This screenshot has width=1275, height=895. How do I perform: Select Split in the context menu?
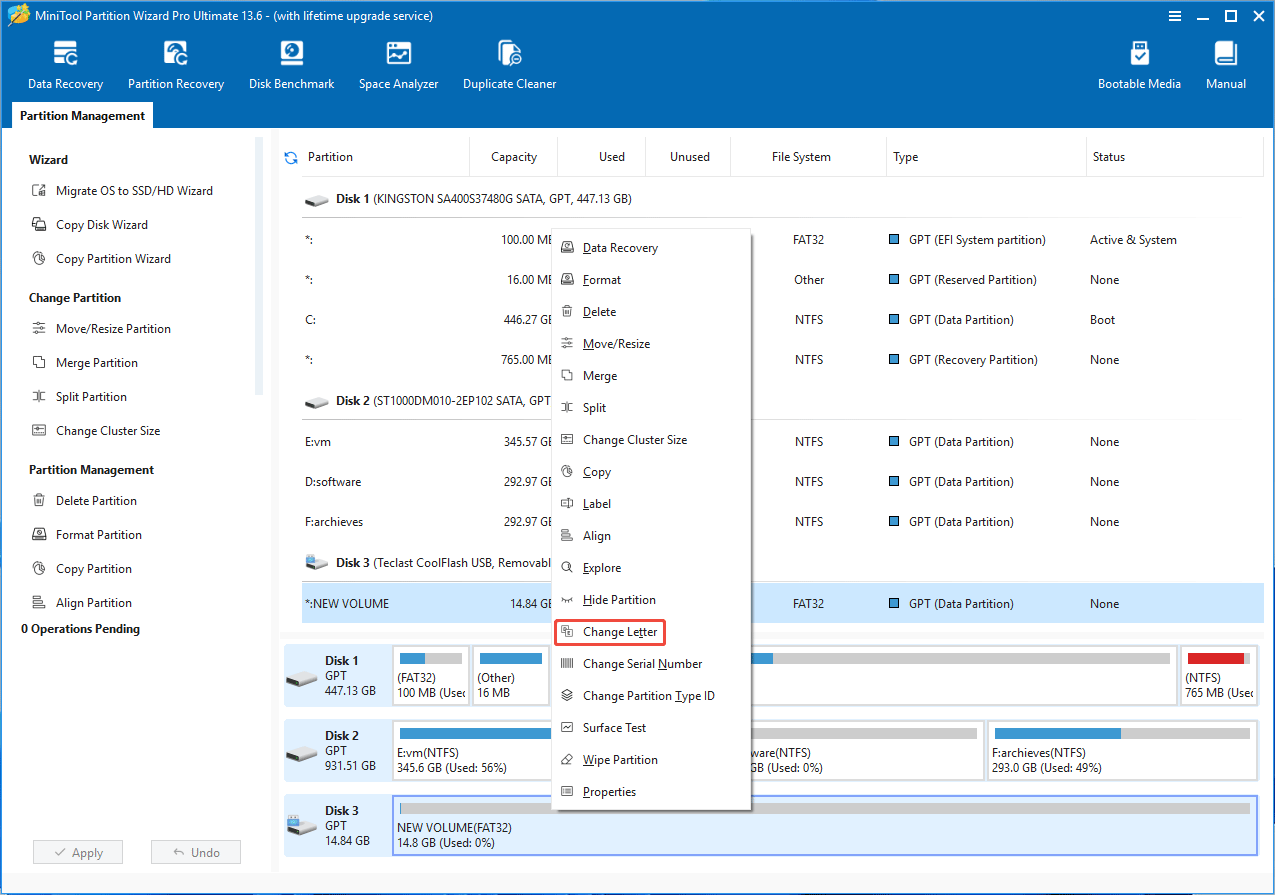(x=651, y=408)
